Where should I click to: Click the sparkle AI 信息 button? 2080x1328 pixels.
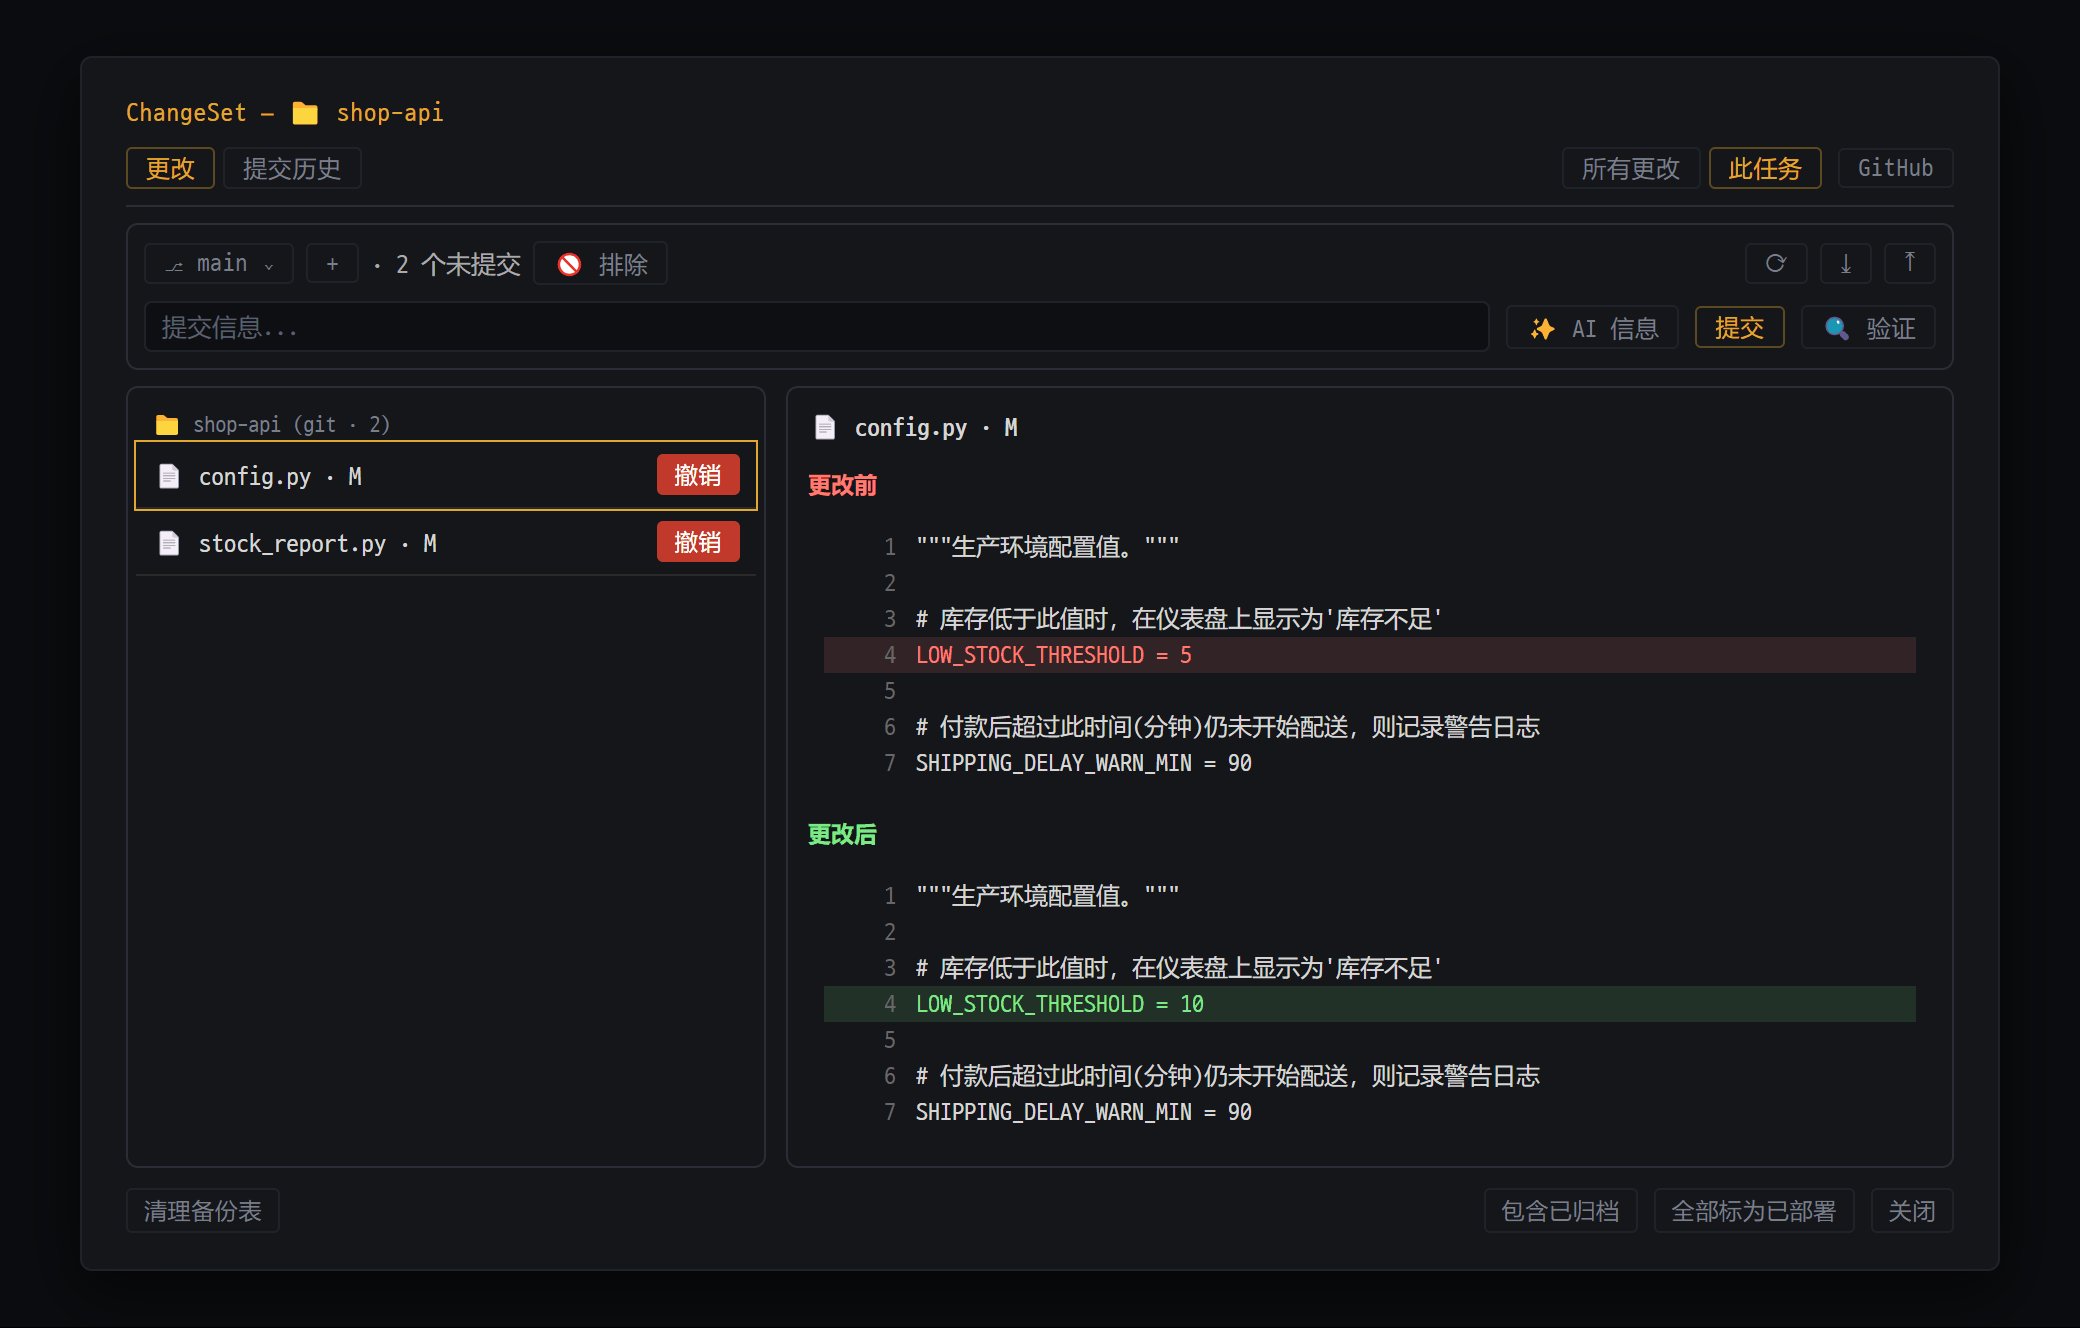click(x=1592, y=328)
